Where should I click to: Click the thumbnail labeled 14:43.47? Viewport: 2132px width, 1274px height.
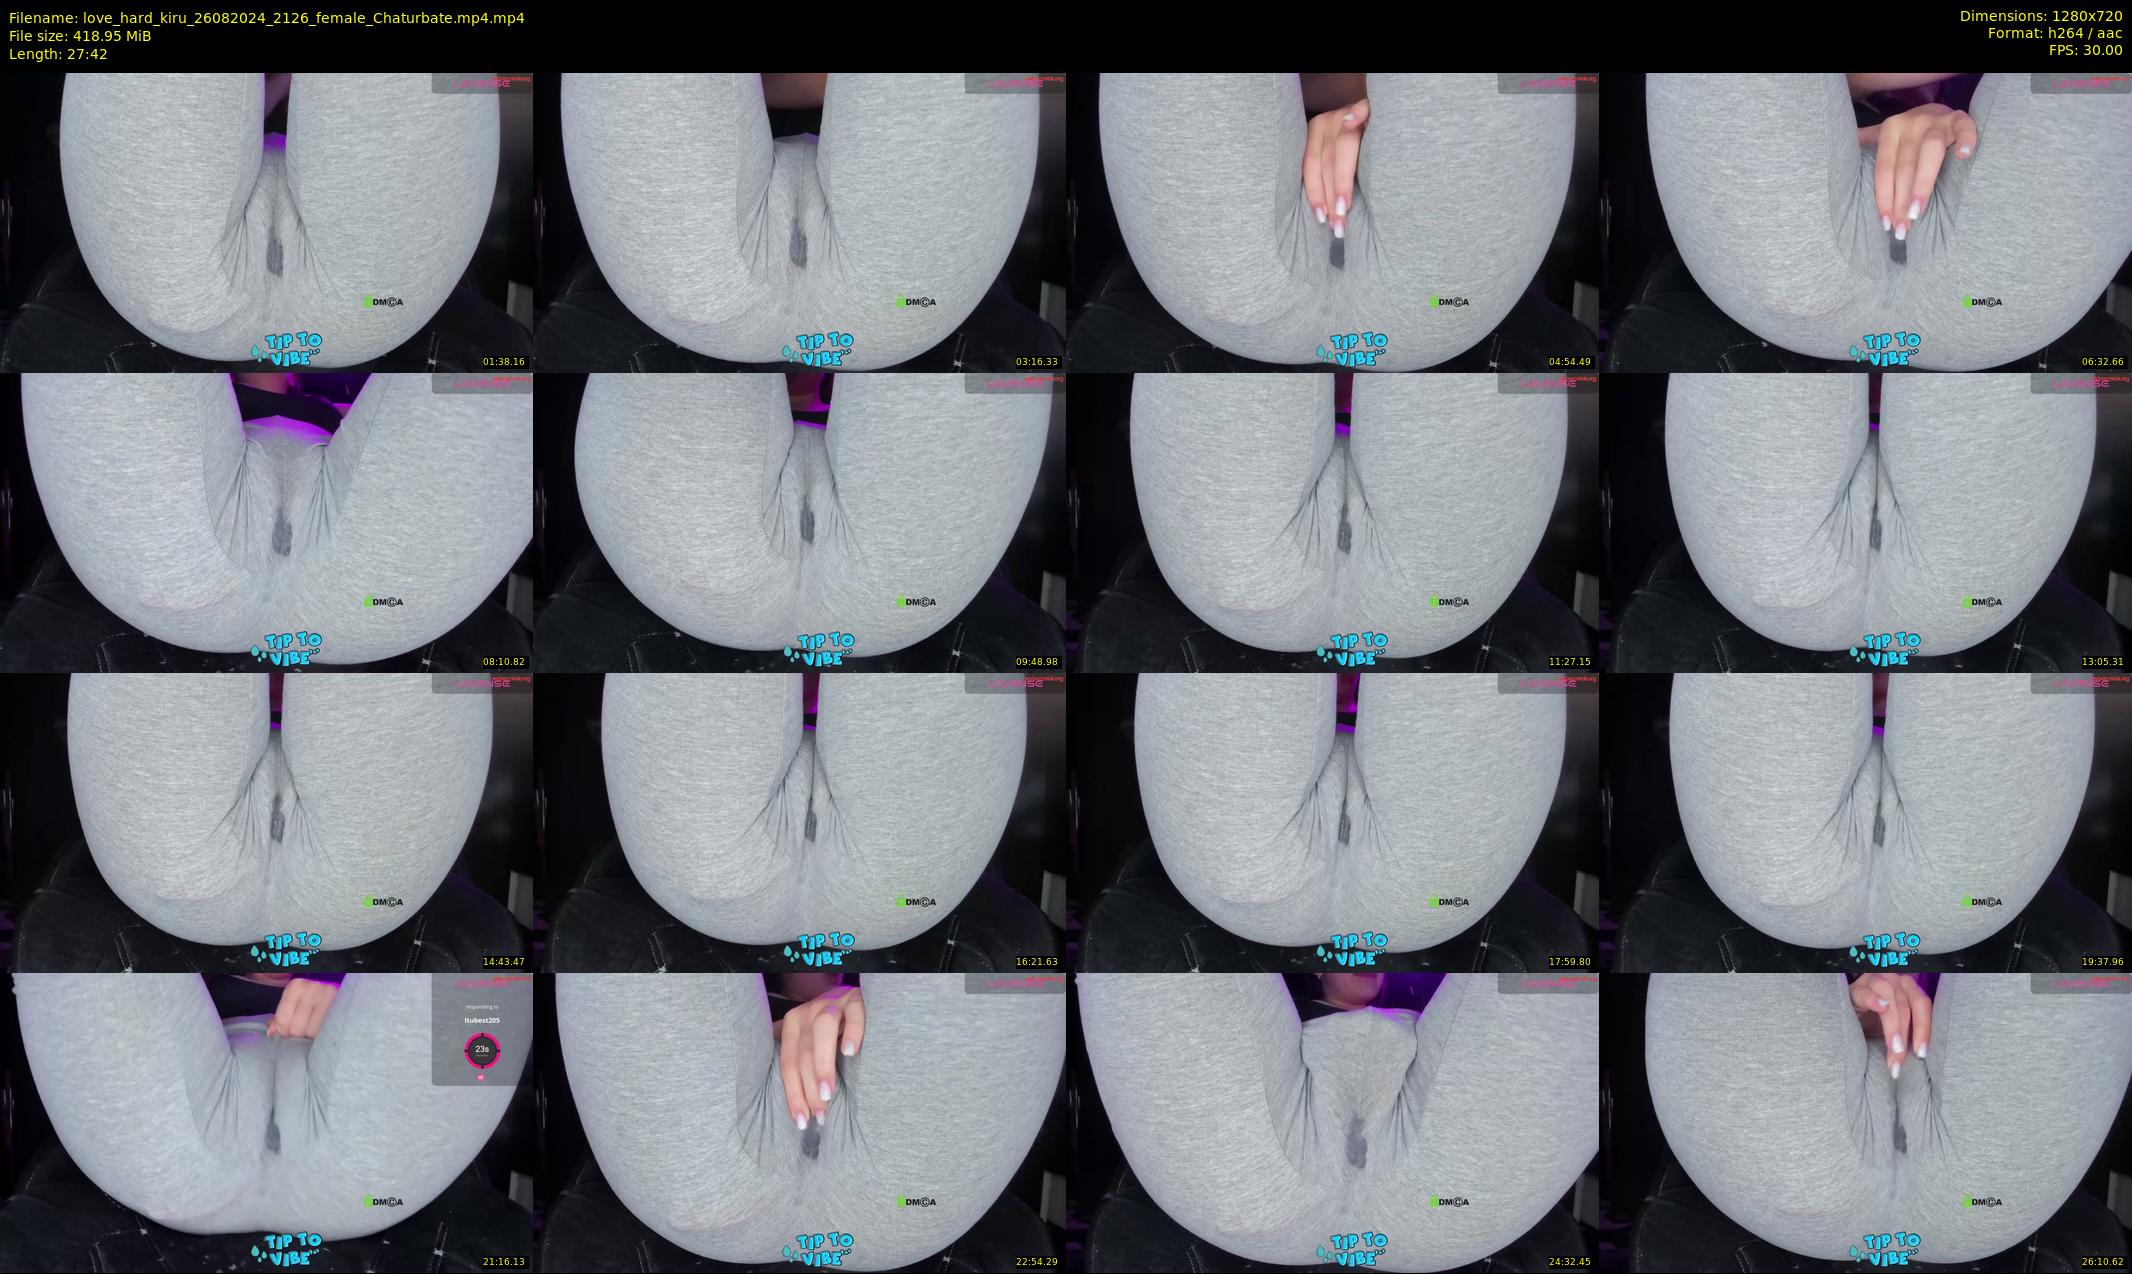point(266,822)
